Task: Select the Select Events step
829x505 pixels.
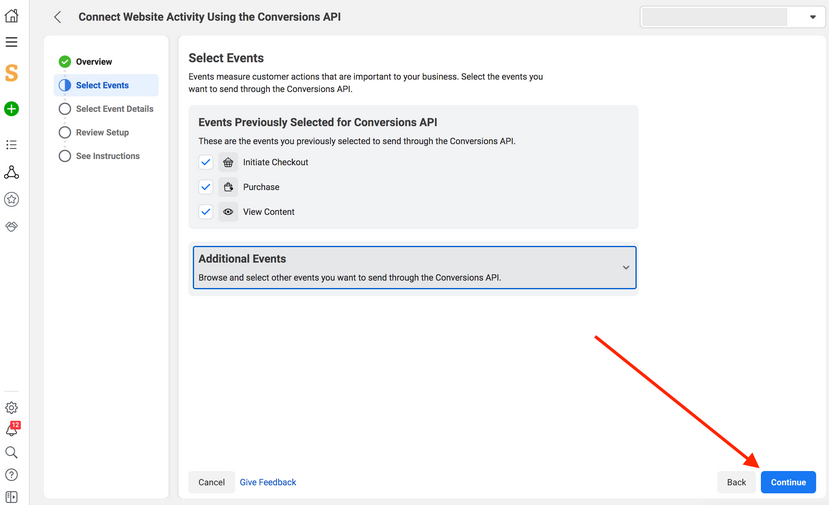Action: point(106,85)
